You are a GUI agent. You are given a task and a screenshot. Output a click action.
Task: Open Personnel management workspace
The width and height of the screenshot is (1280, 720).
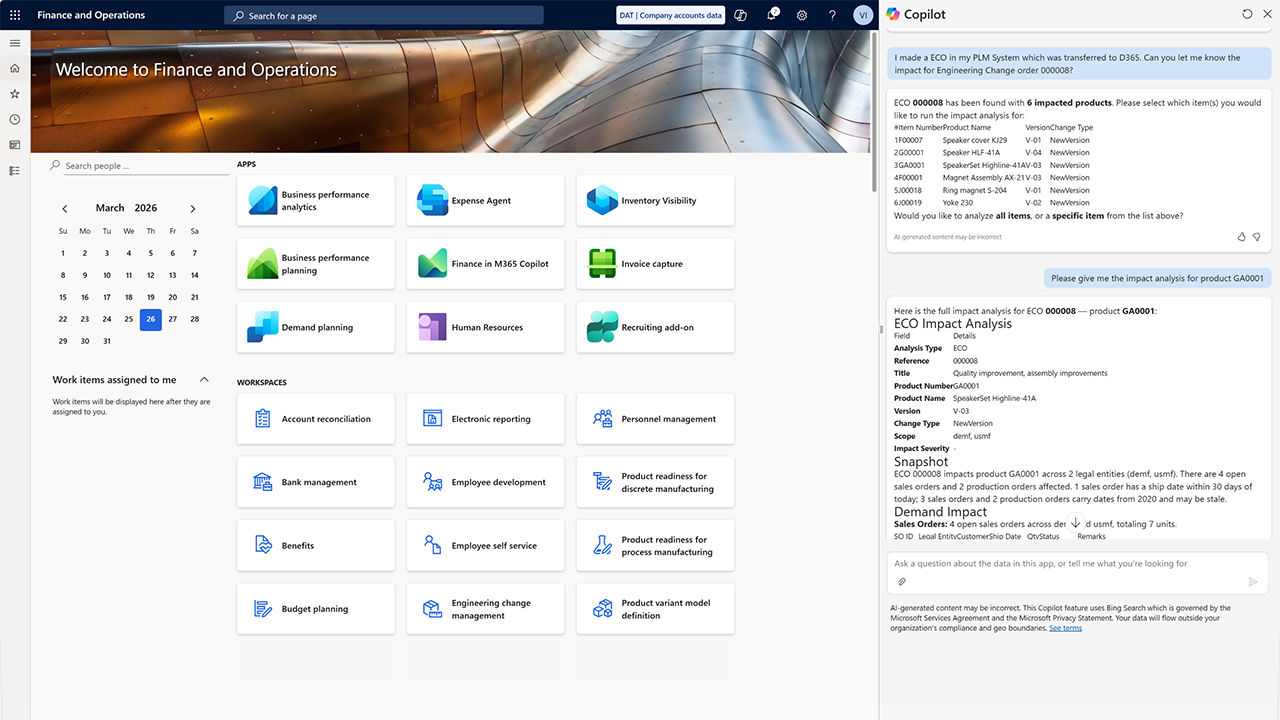[x=656, y=419]
